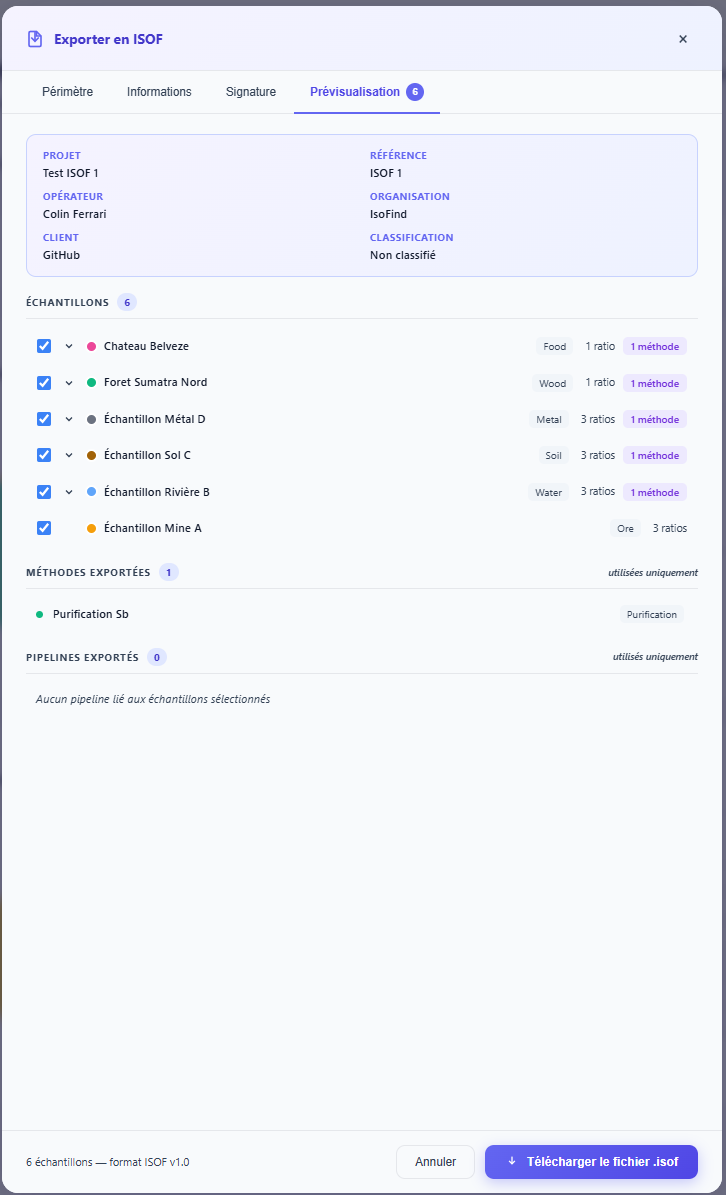726x1195 pixels.
Task: Close the Exporter en ISOF dialog
Action: click(x=683, y=39)
